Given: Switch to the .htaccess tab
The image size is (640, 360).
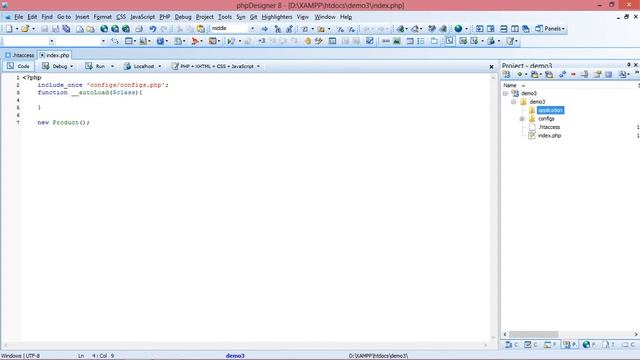Looking at the screenshot, I should [20, 55].
